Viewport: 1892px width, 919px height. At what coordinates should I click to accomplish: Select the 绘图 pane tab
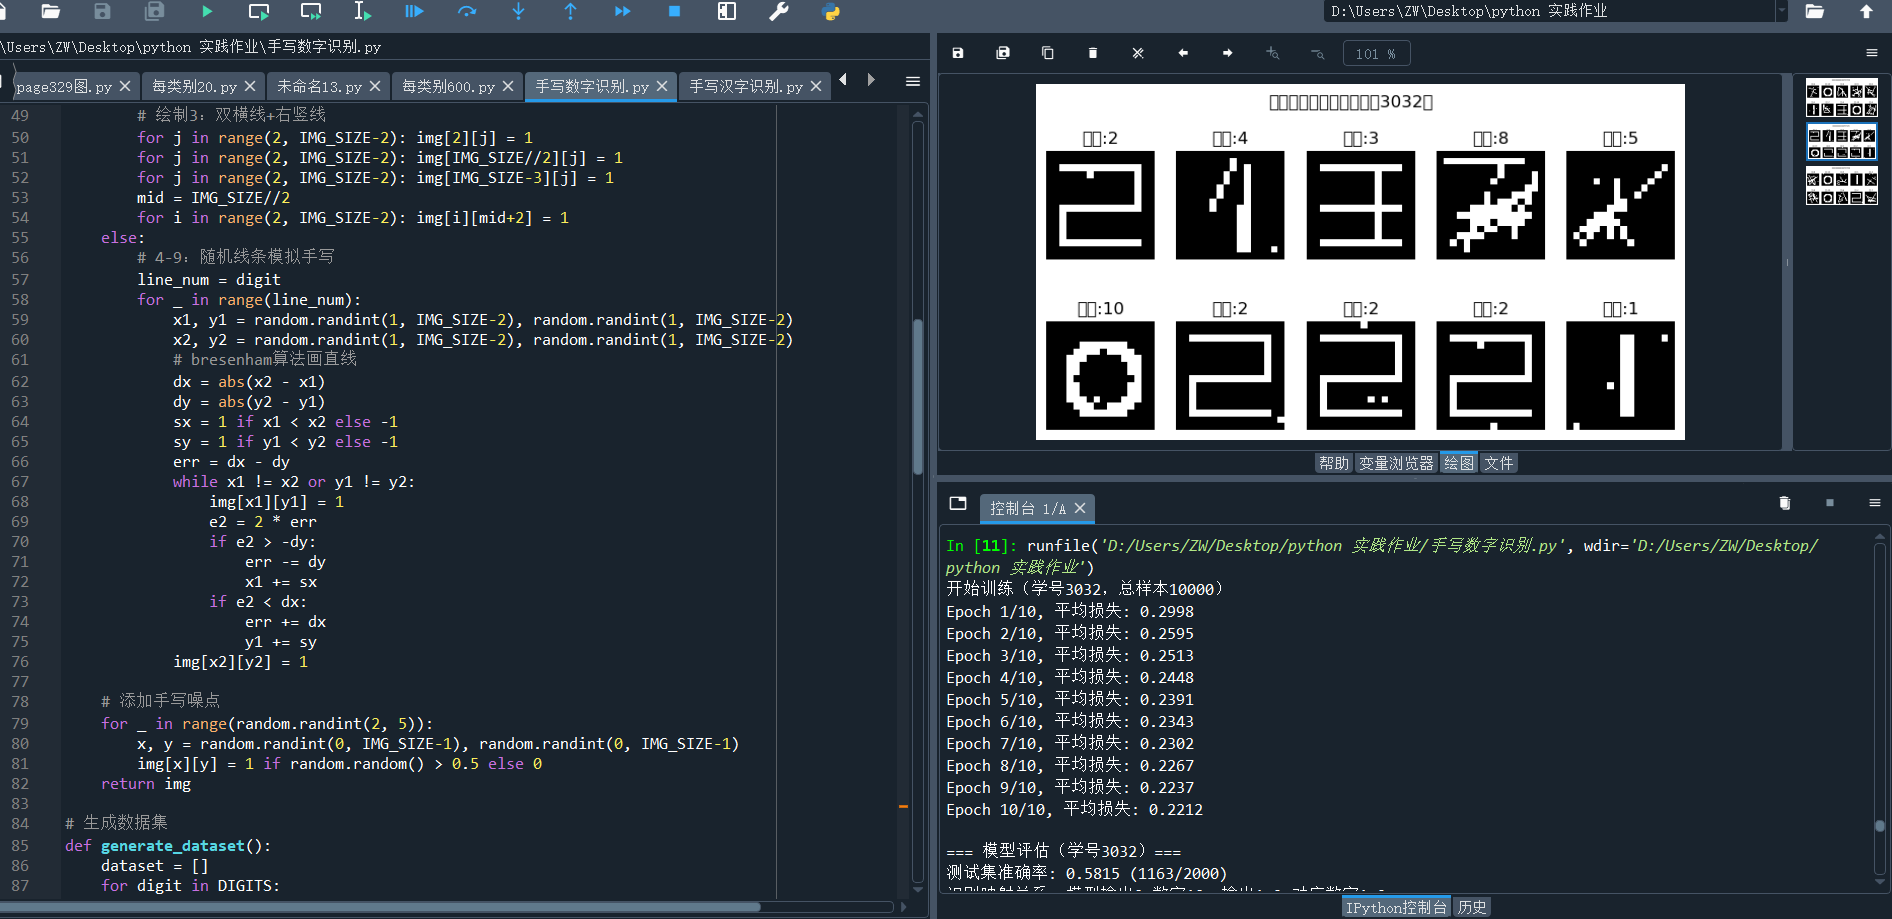1459,463
